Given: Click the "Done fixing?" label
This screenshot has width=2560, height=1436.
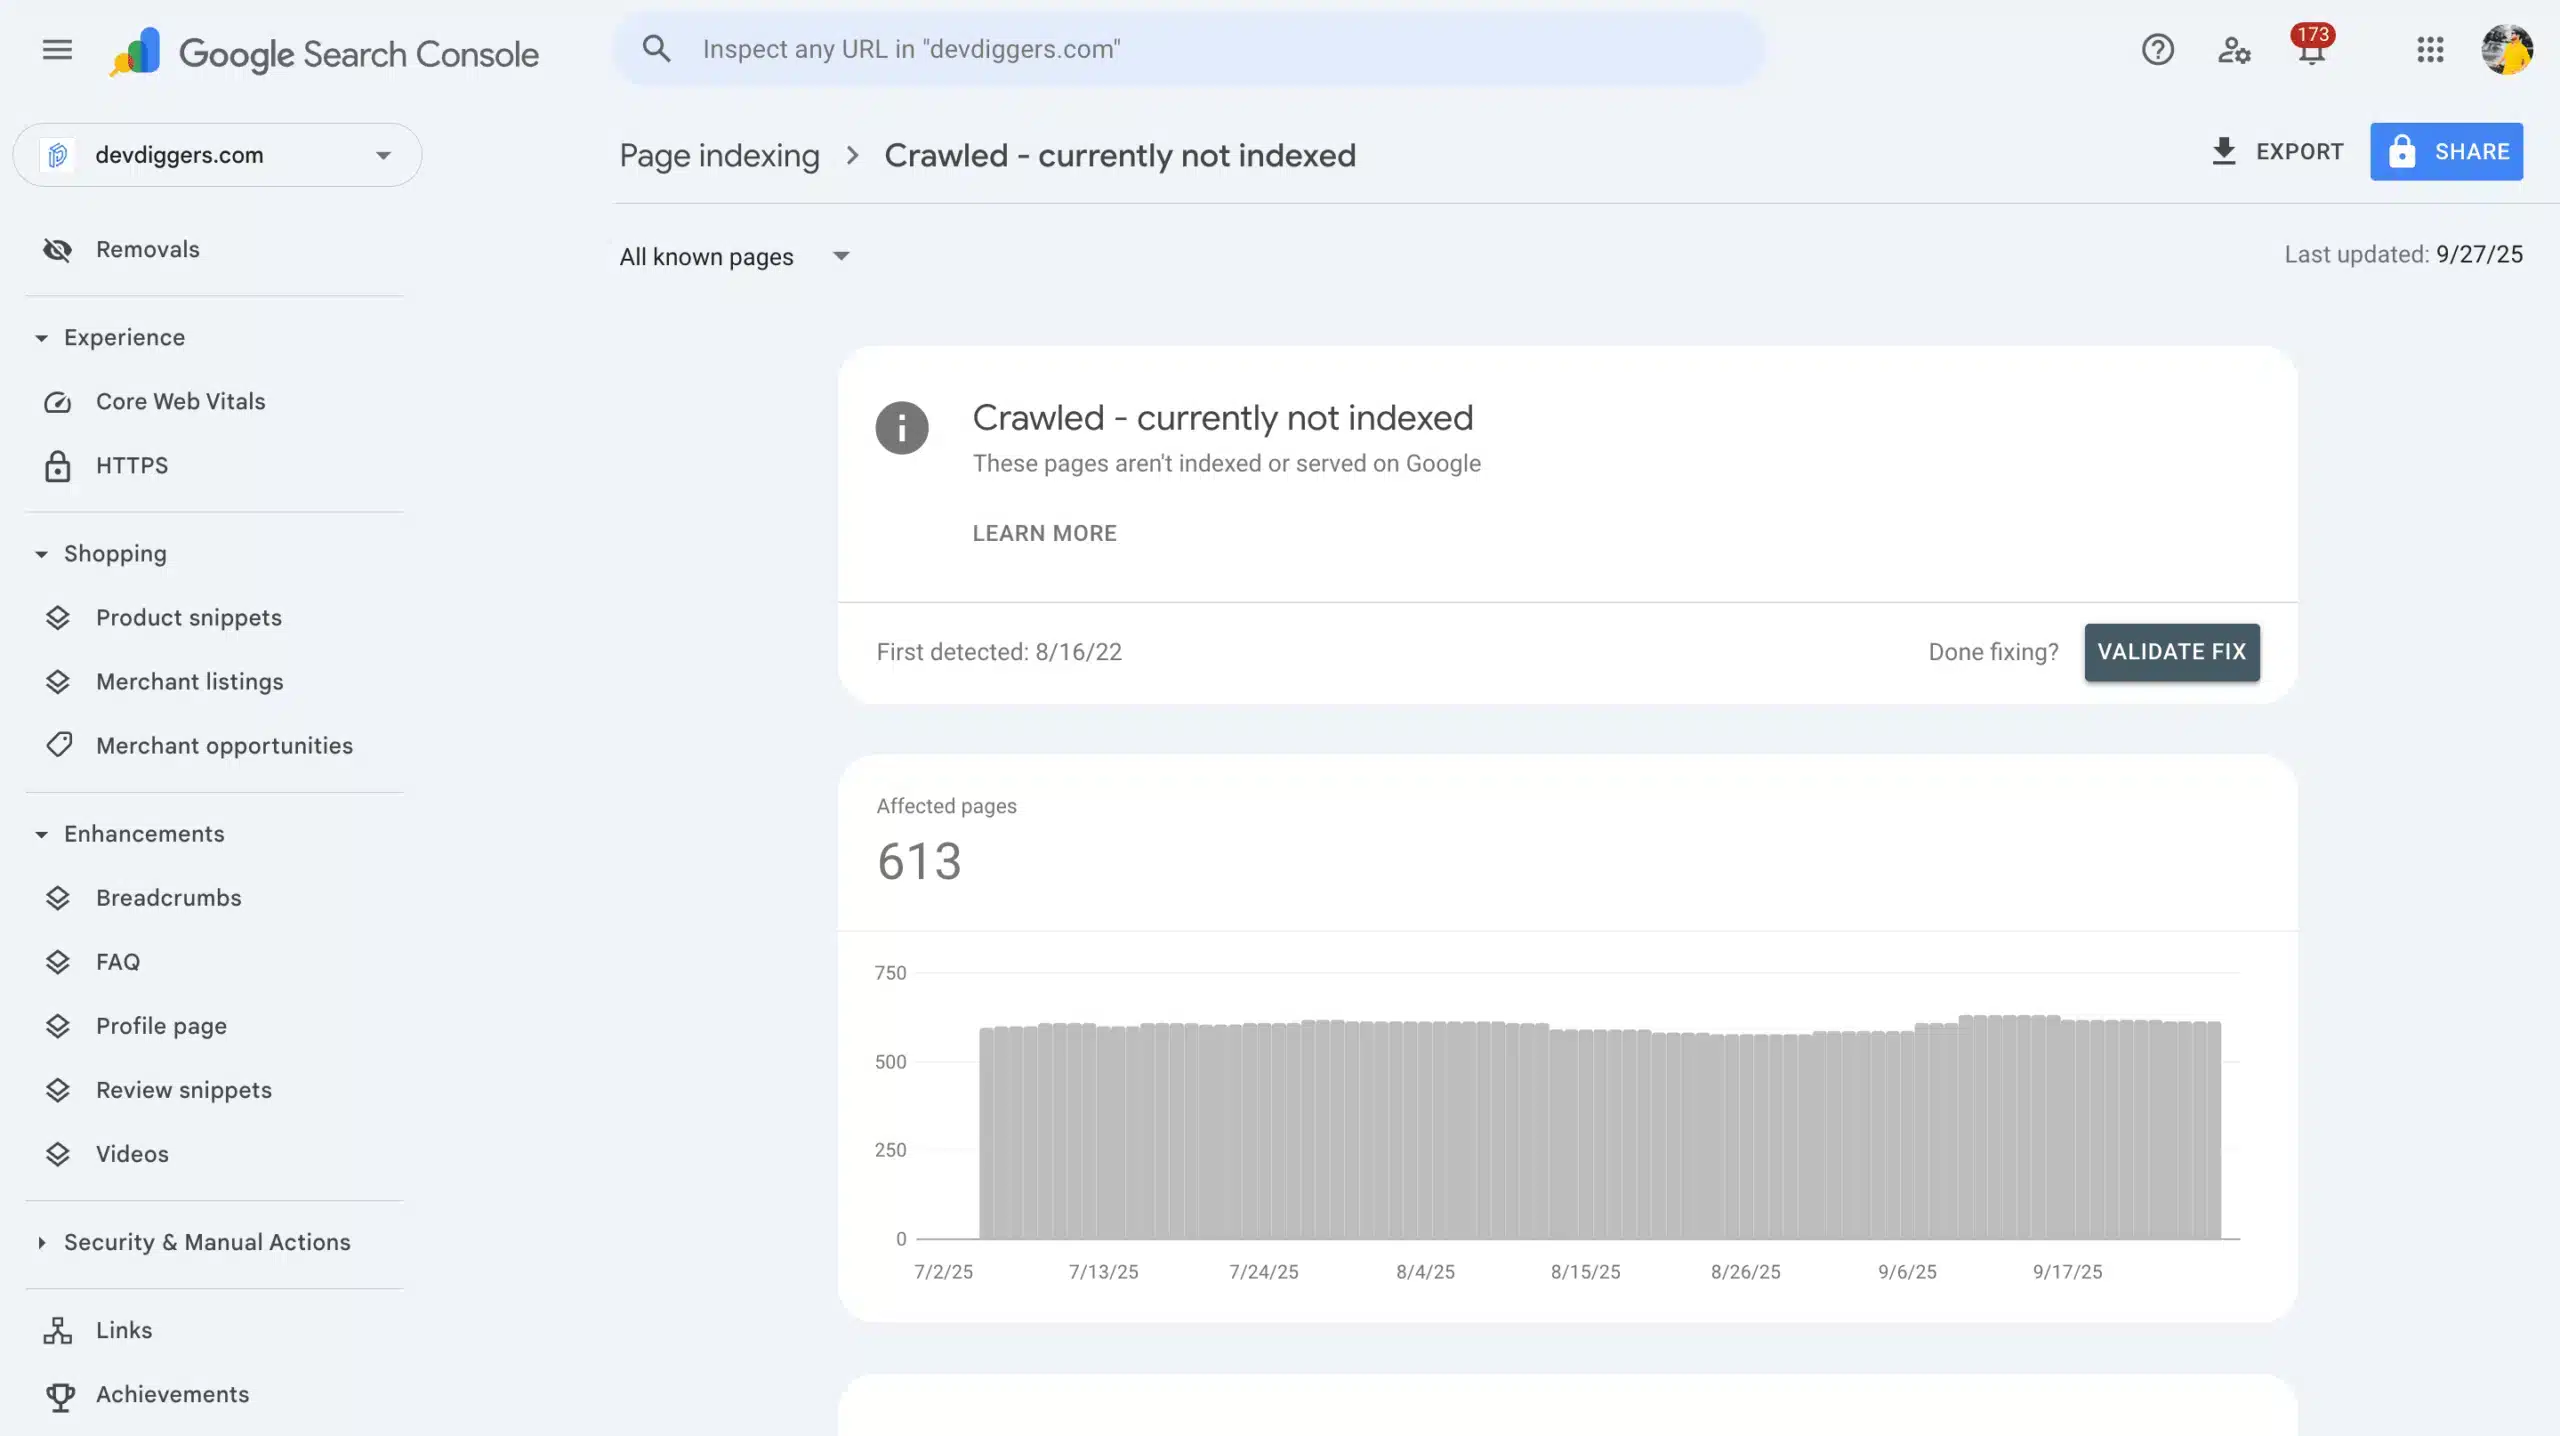Looking at the screenshot, I should click(x=1993, y=652).
